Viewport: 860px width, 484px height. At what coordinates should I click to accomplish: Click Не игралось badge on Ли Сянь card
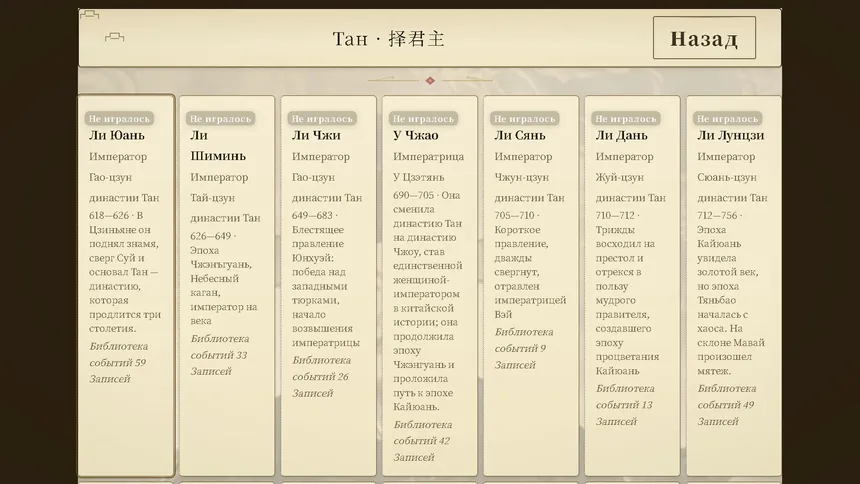pyautogui.click(x=525, y=119)
